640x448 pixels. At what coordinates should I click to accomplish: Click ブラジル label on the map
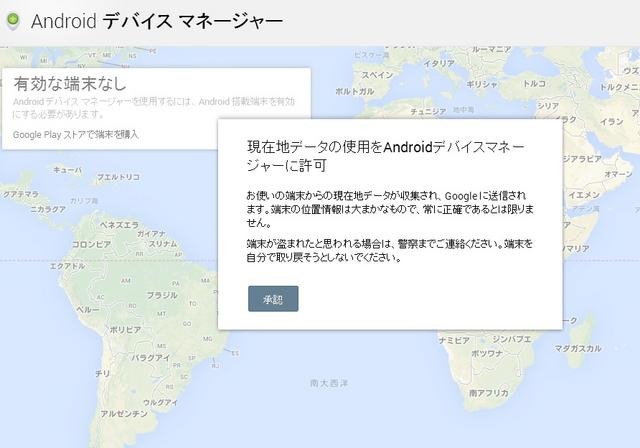162,295
